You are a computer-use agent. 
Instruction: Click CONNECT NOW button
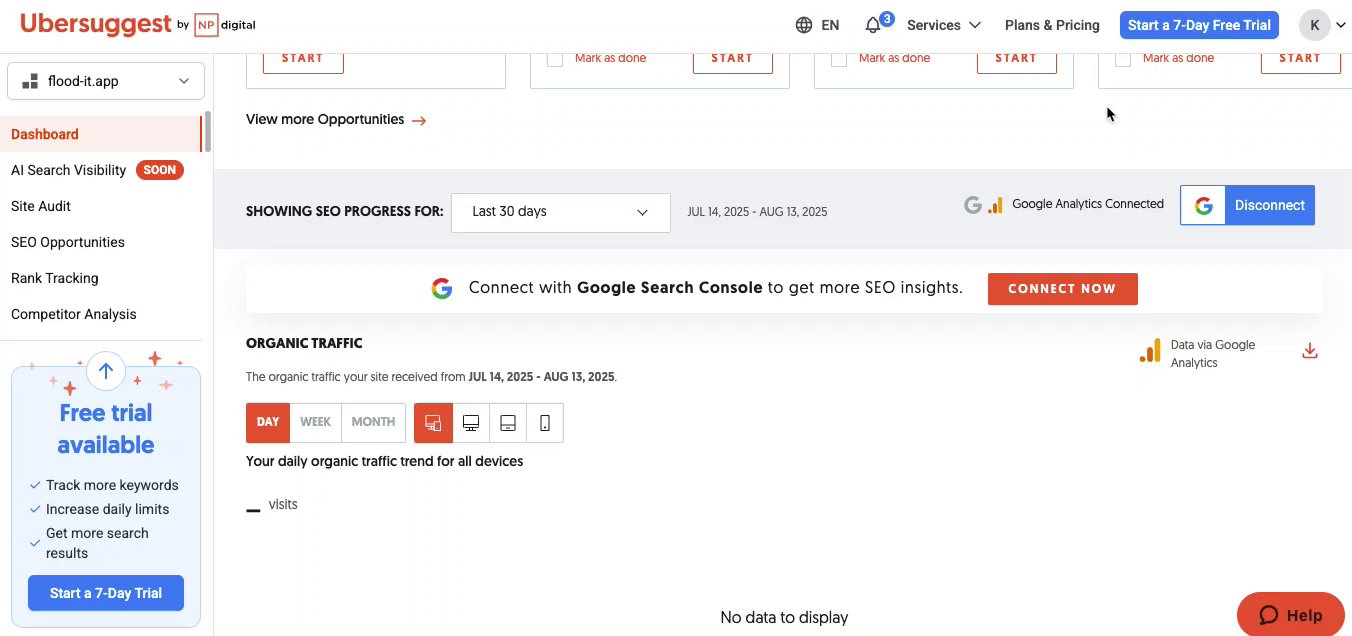tap(1062, 289)
